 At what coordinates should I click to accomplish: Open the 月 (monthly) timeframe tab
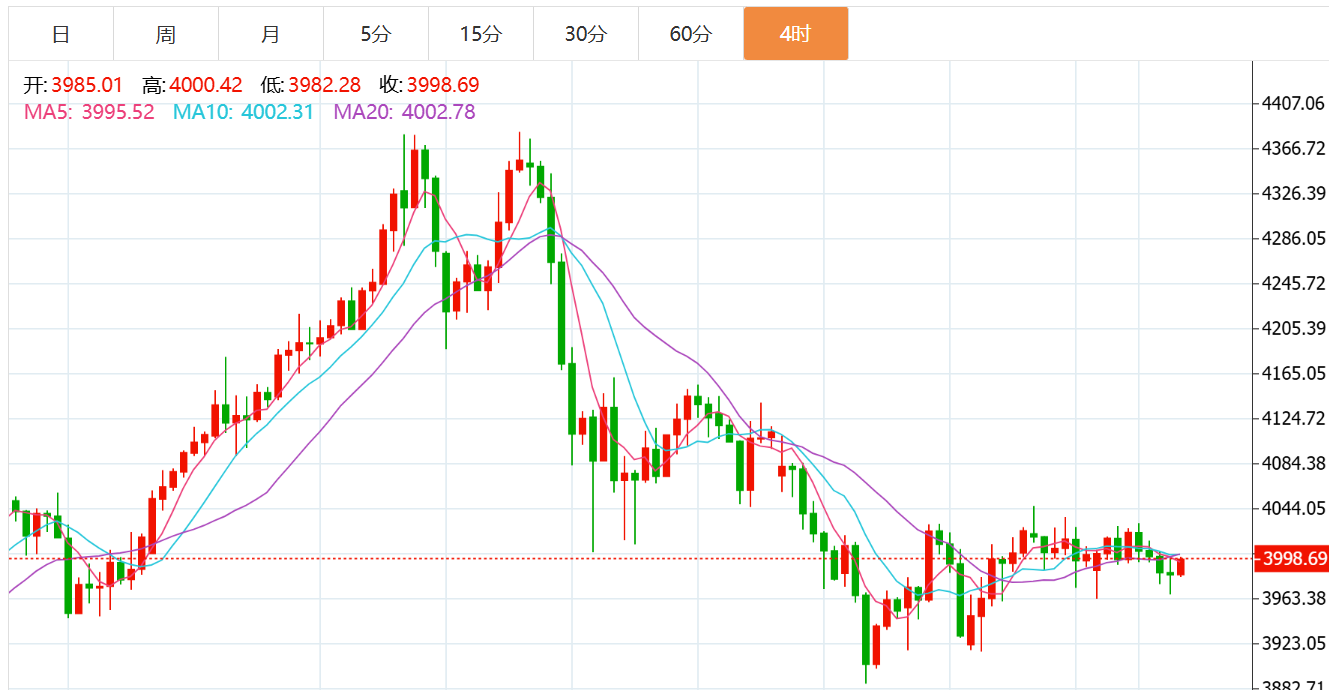pyautogui.click(x=271, y=34)
